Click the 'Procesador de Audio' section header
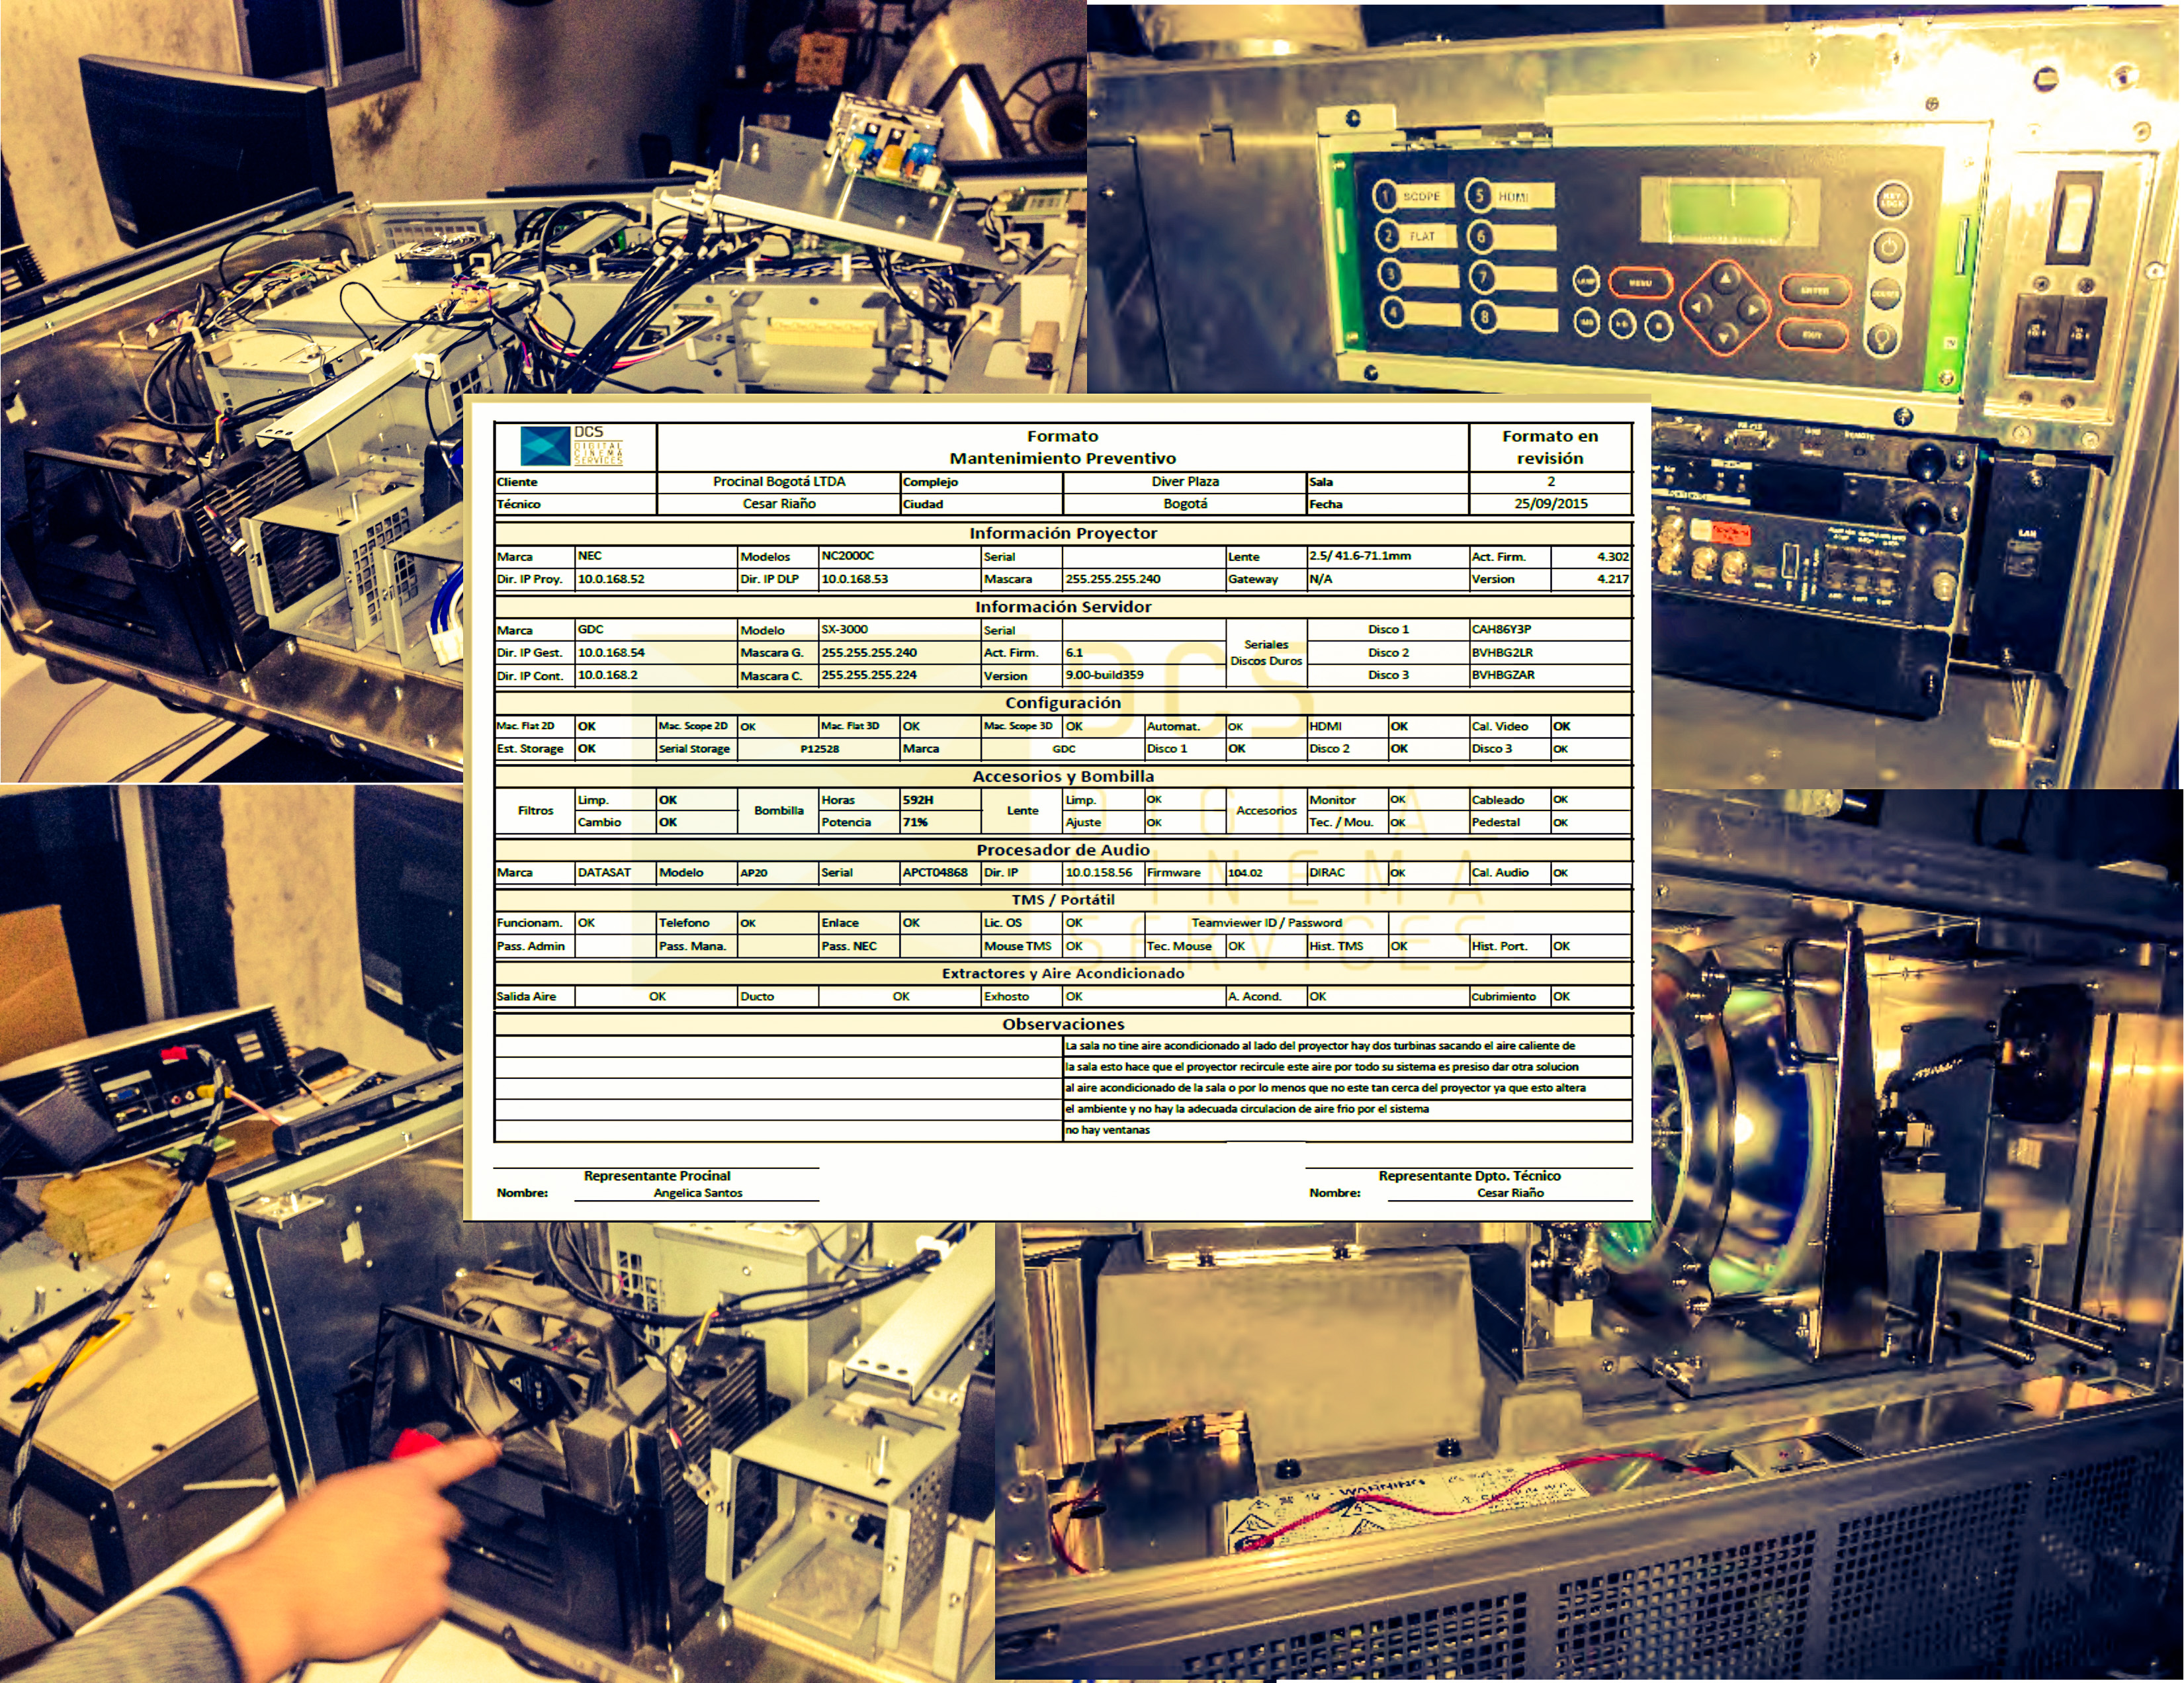This screenshot has width=2184, height=1683. pos(1063,850)
